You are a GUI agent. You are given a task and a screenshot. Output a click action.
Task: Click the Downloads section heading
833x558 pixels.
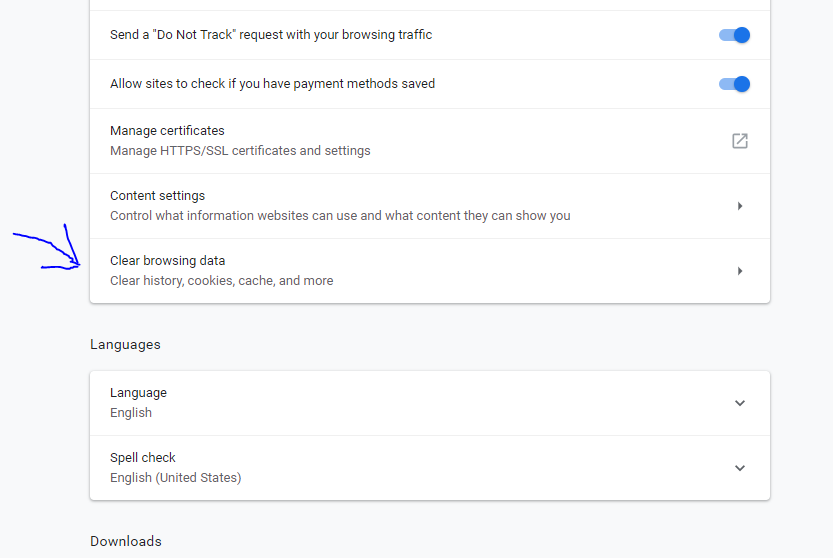(x=125, y=541)
